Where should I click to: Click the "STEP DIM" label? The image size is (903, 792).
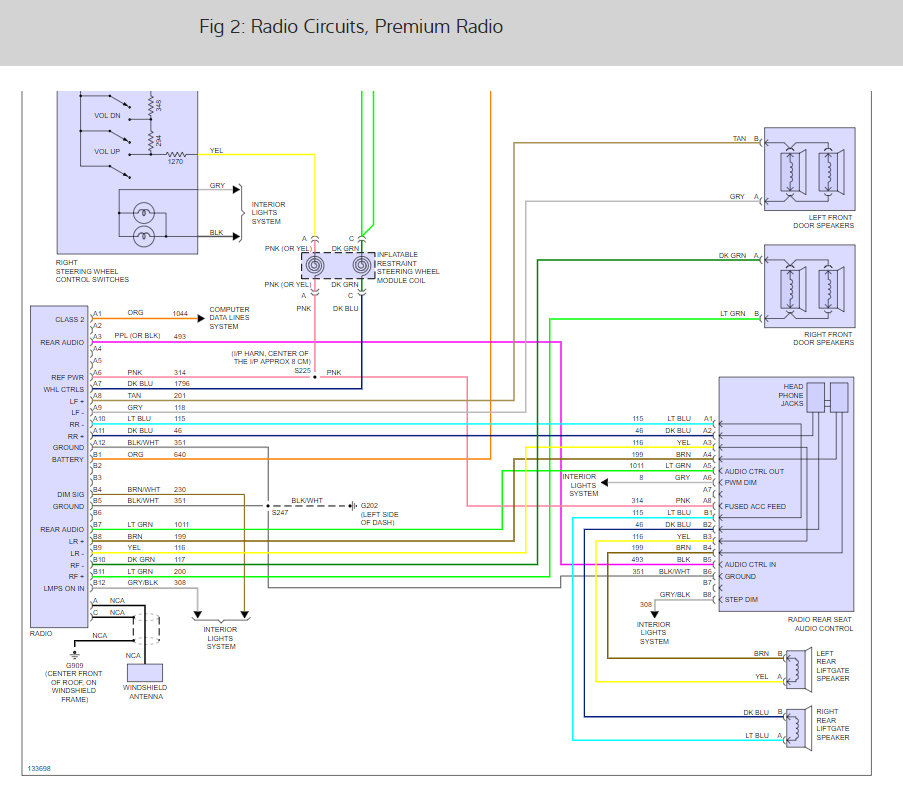tap(741, 600)
